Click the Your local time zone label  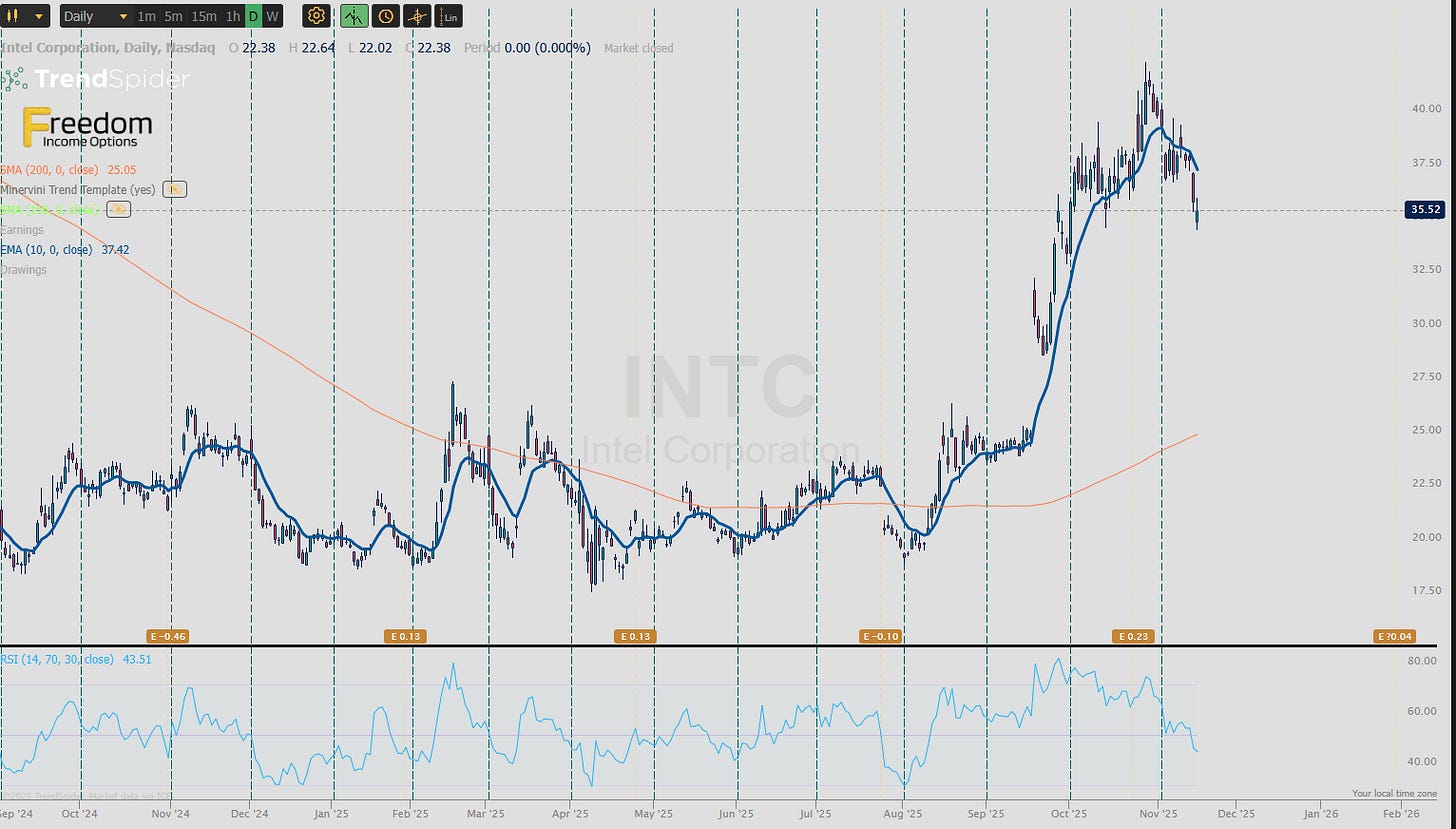[x=1395, y=793]
